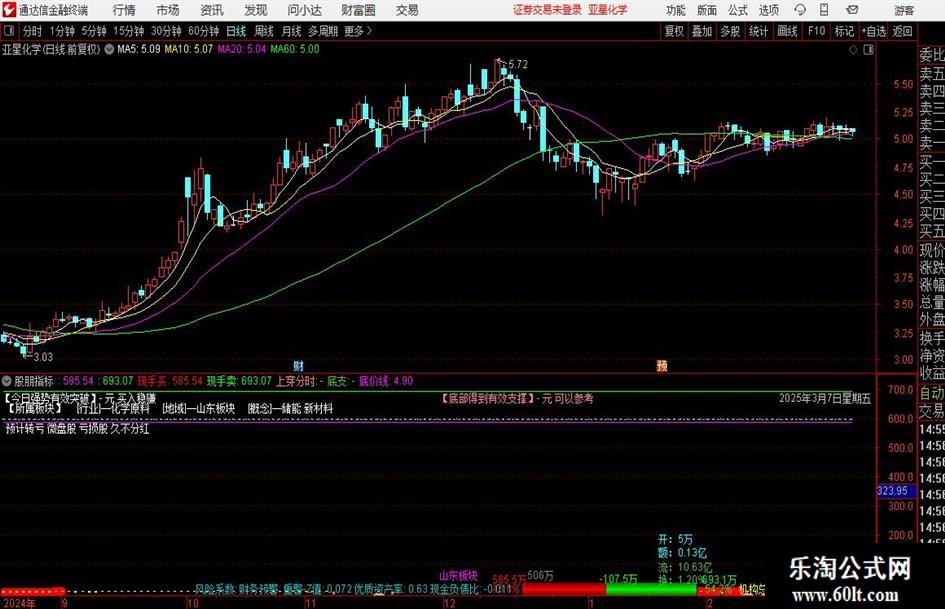Open the 行情 menu
Screen dimensions: 945x609
(124, 10)
